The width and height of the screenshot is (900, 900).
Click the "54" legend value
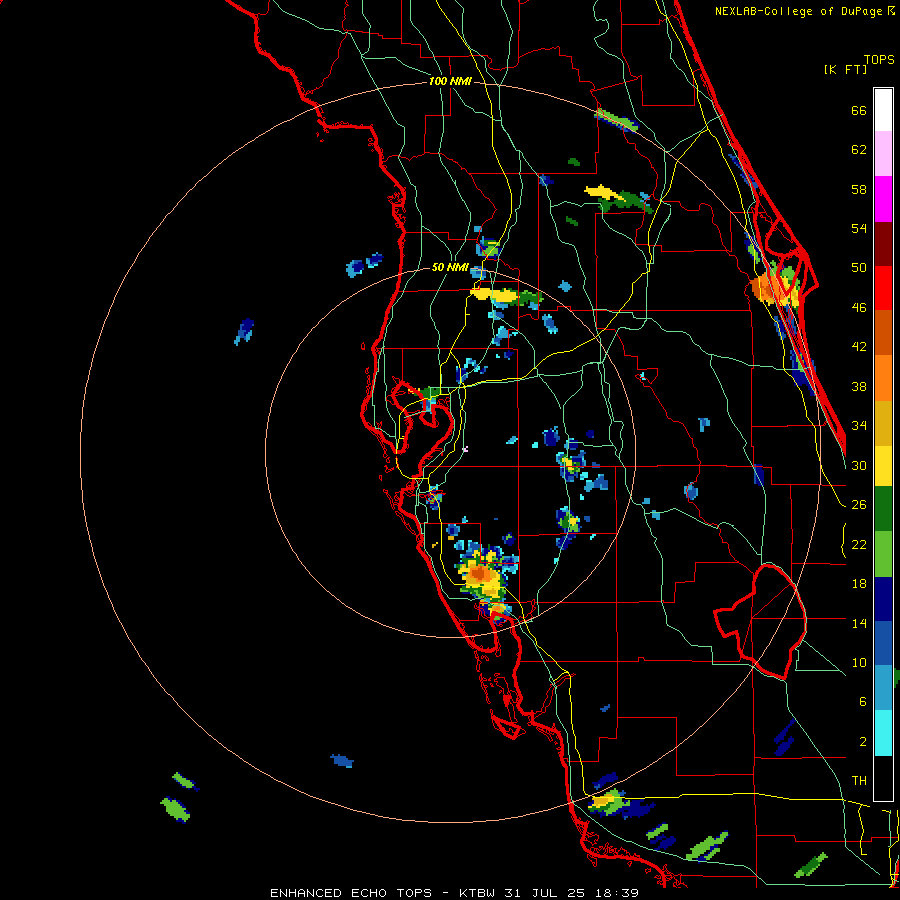pos(859,228)
